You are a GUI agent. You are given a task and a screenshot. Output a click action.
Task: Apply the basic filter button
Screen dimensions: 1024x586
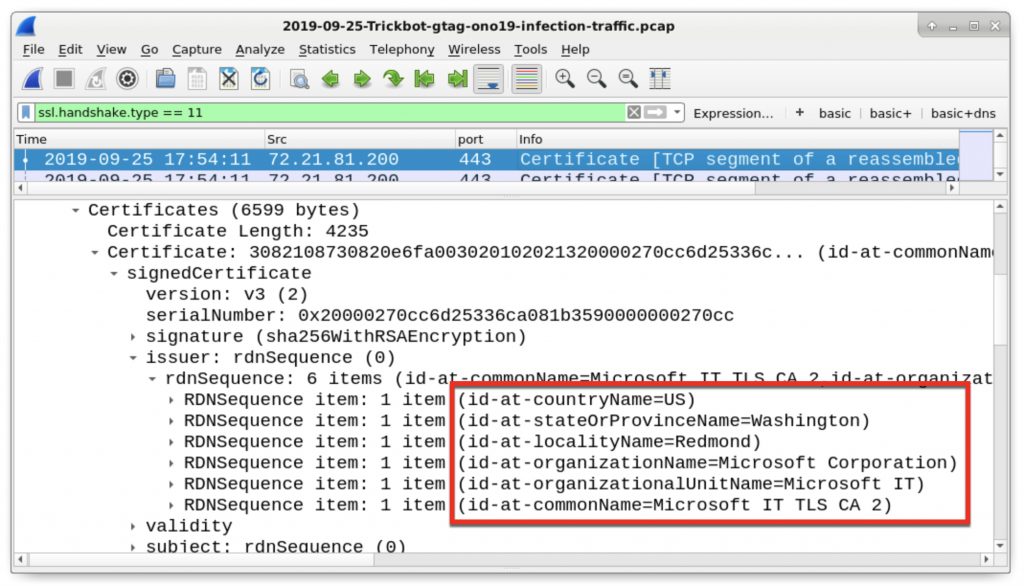tap(835, 113)
